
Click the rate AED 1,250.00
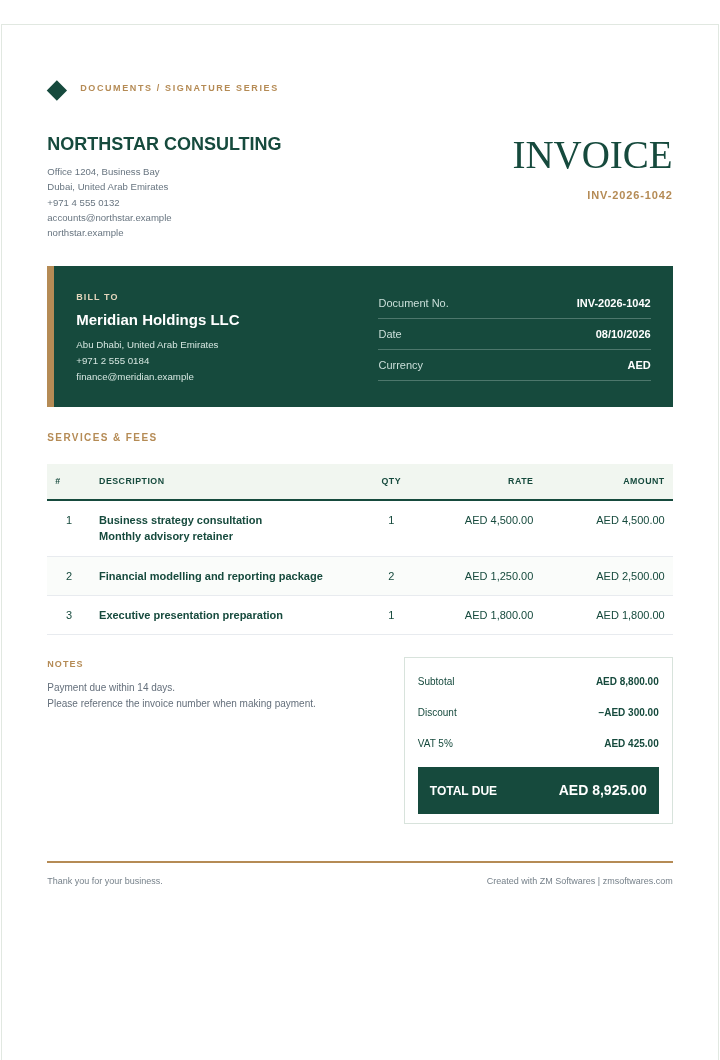[499, 576]
